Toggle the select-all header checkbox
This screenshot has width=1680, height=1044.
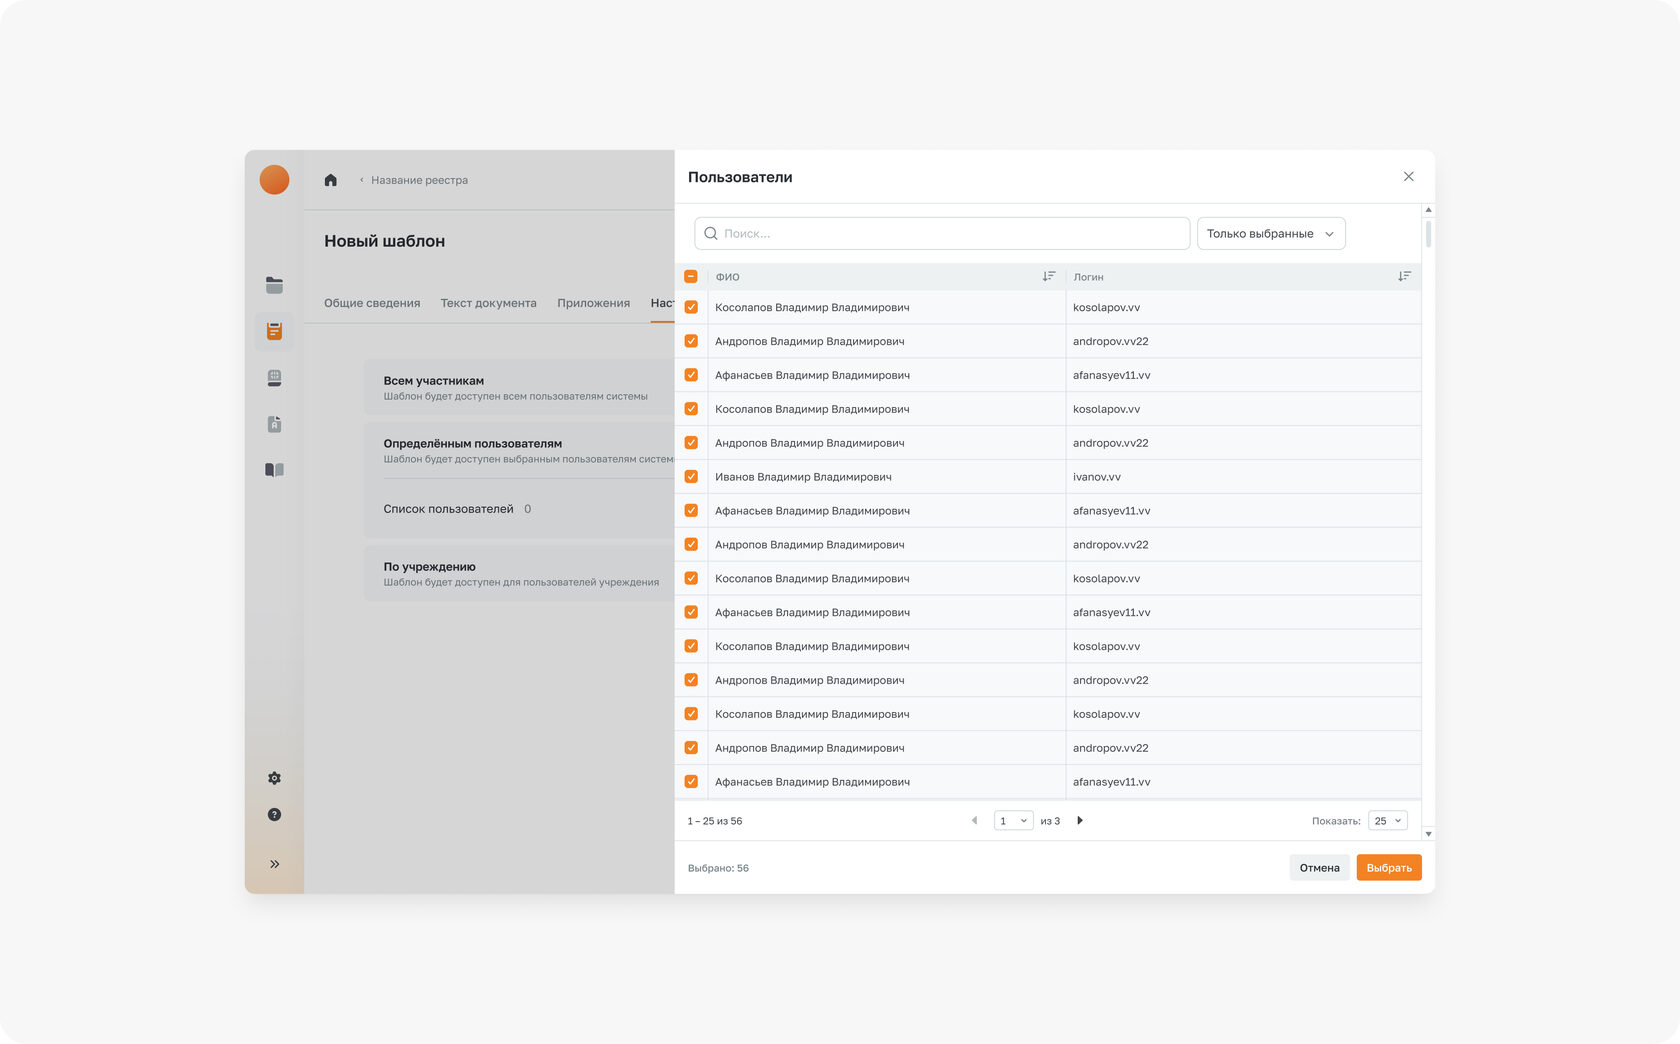(691, 276)
